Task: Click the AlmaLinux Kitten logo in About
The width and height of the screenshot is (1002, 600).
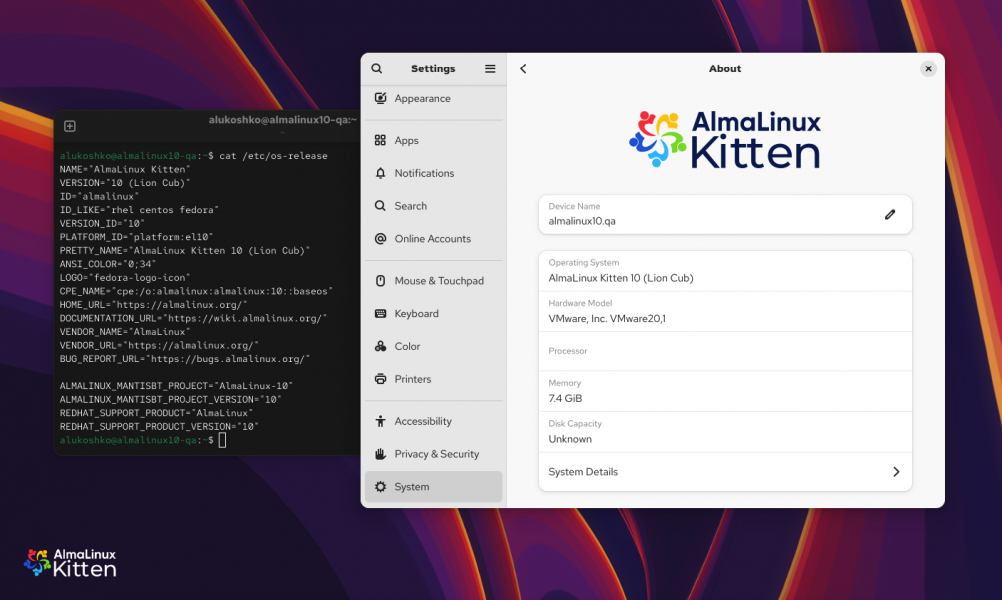Action: 725,140
